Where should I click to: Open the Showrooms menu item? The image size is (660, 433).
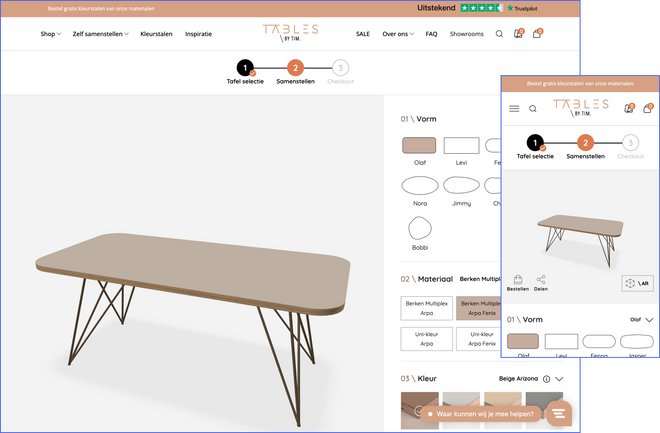pos(466,34)
